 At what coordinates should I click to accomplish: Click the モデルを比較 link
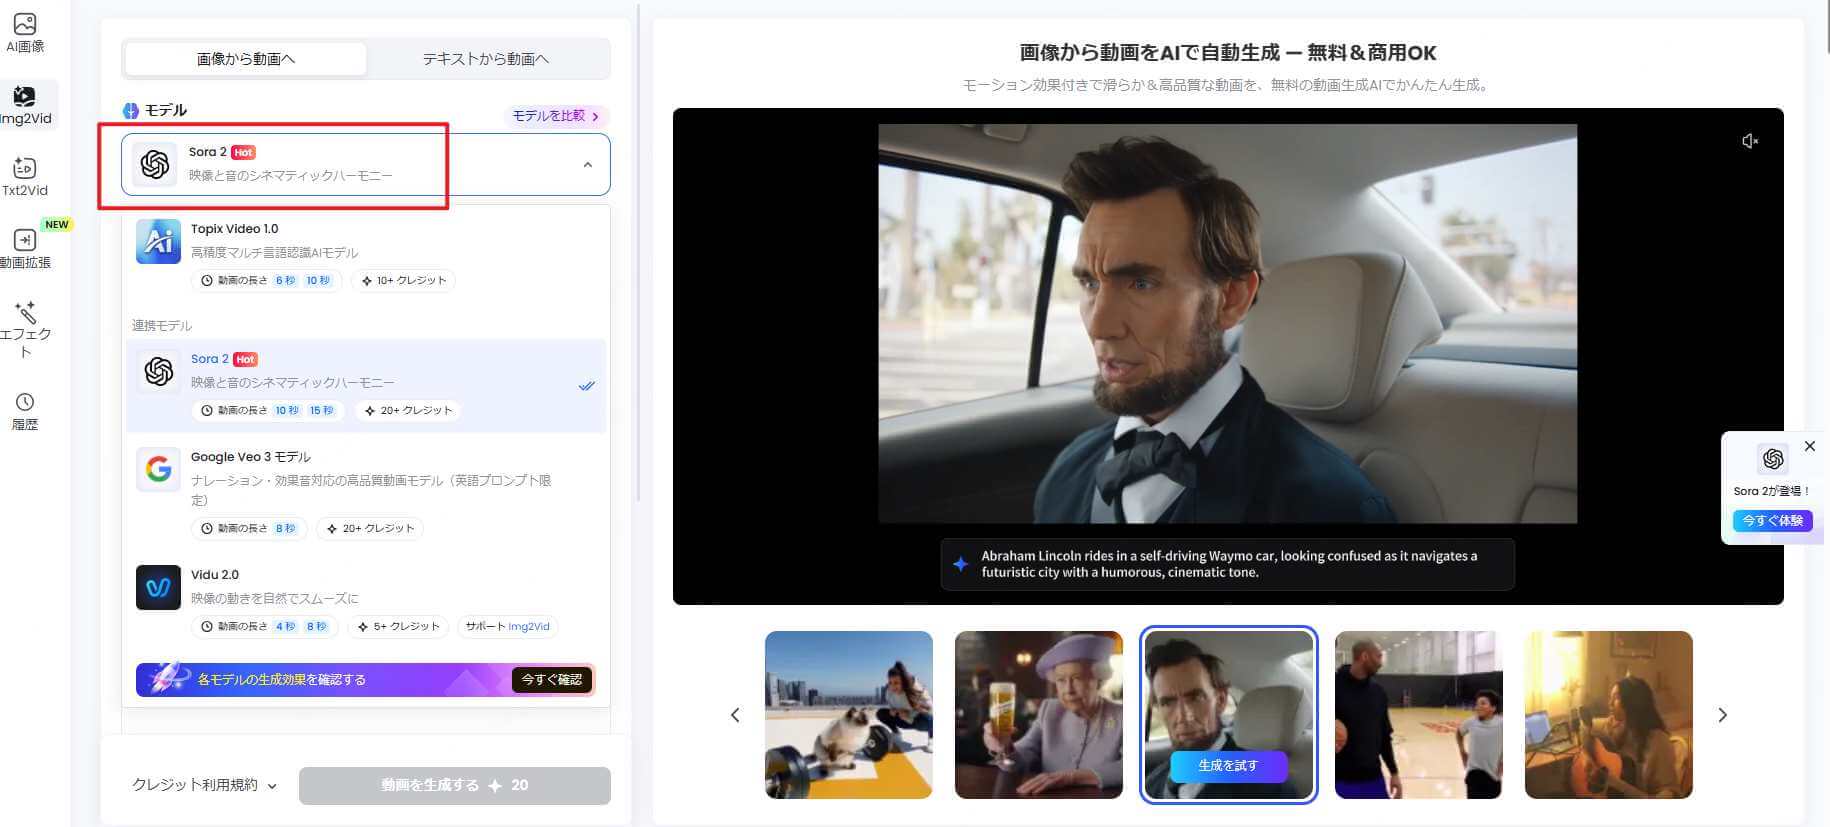[x=555, y=116]
